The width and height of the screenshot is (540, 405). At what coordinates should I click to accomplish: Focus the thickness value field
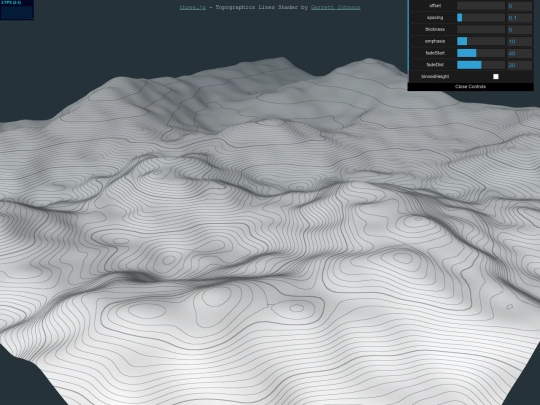point(519,29)
